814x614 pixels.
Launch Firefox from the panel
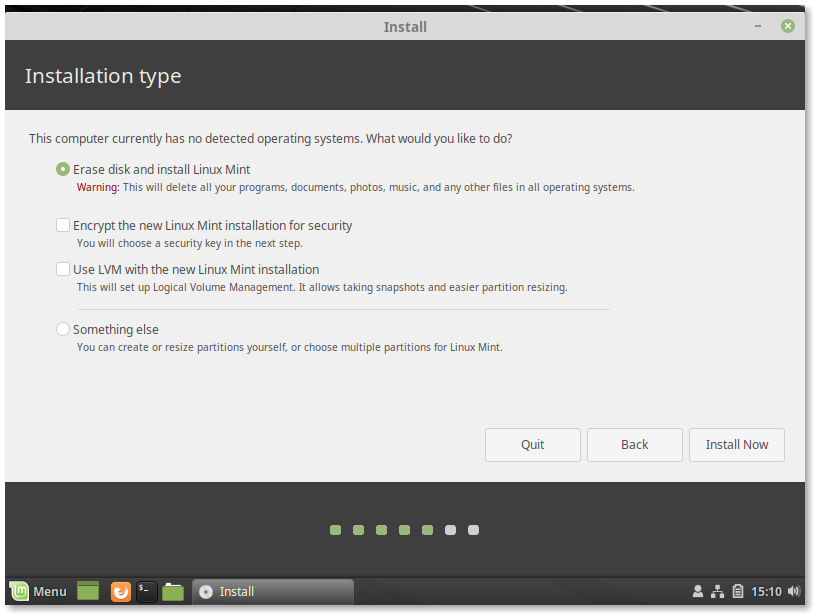[x=120, y=592]
